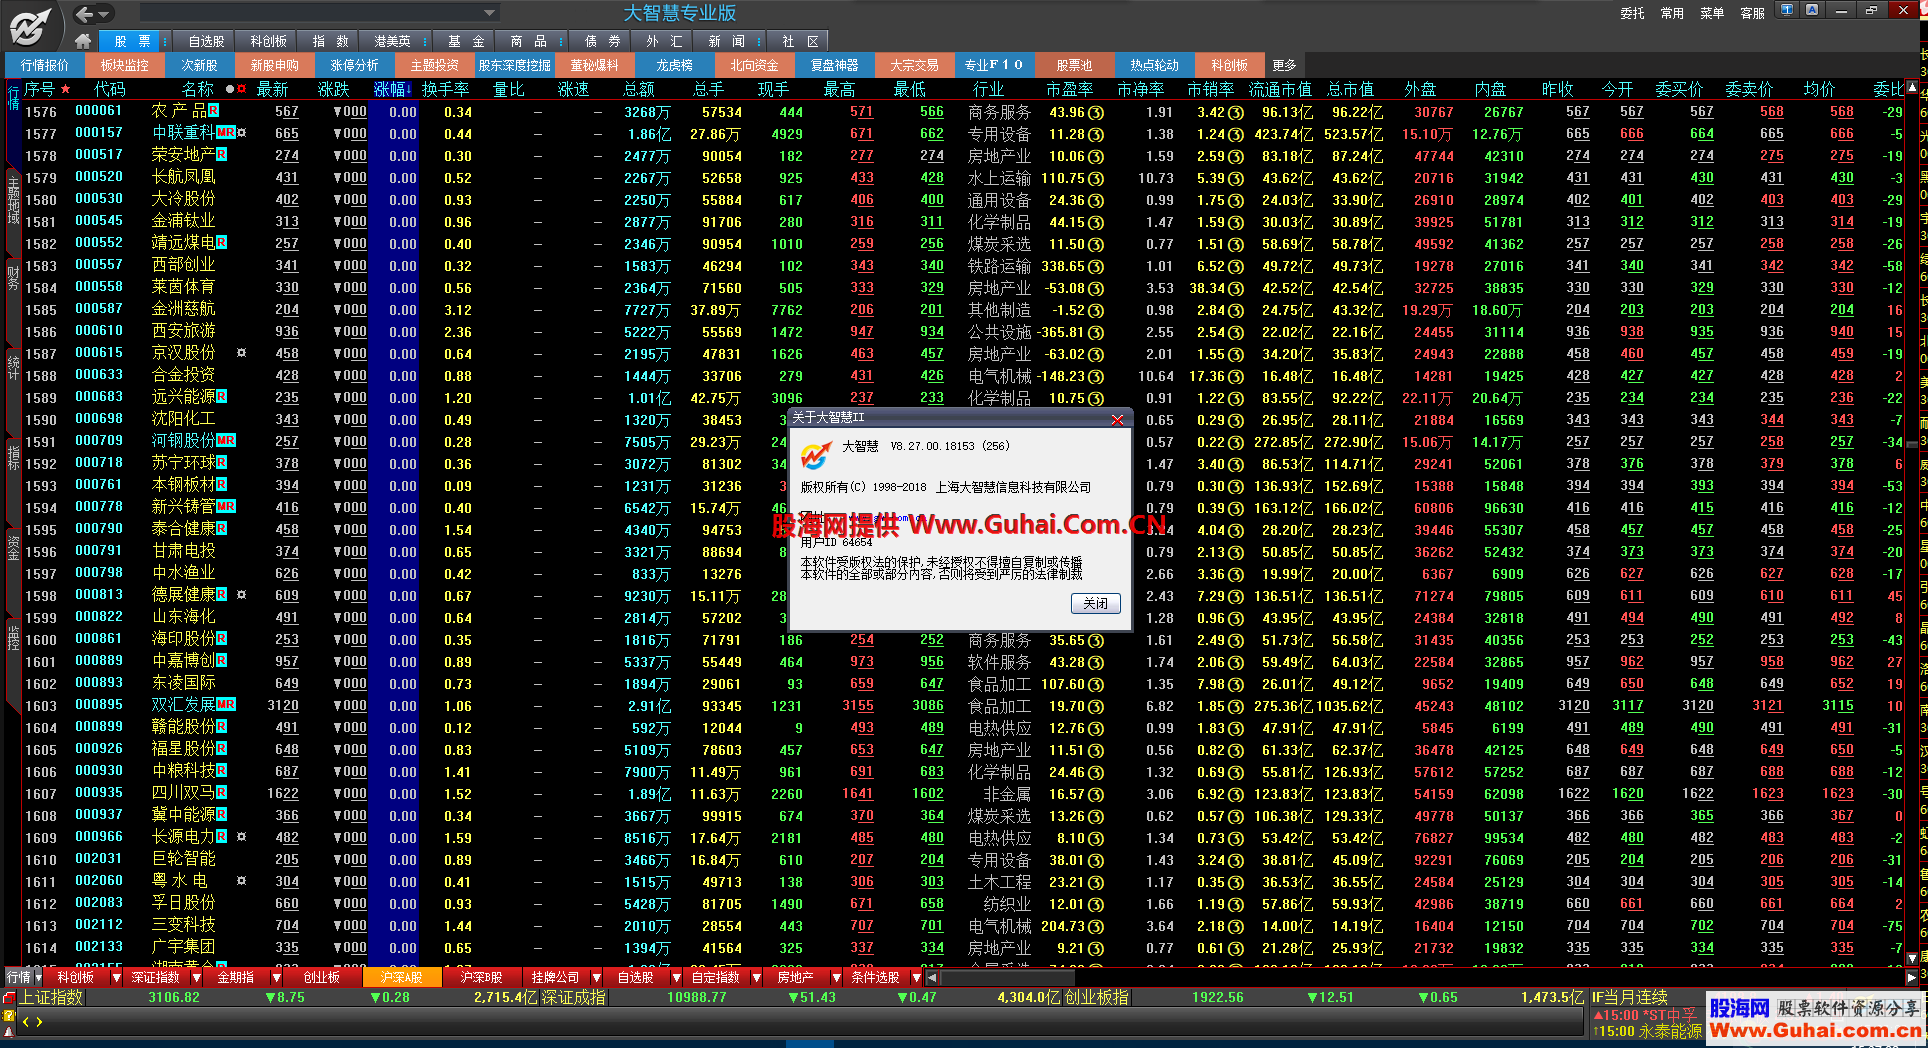
Task: Click the MR badge beside 河钢股份
Action: click(225, 441)
